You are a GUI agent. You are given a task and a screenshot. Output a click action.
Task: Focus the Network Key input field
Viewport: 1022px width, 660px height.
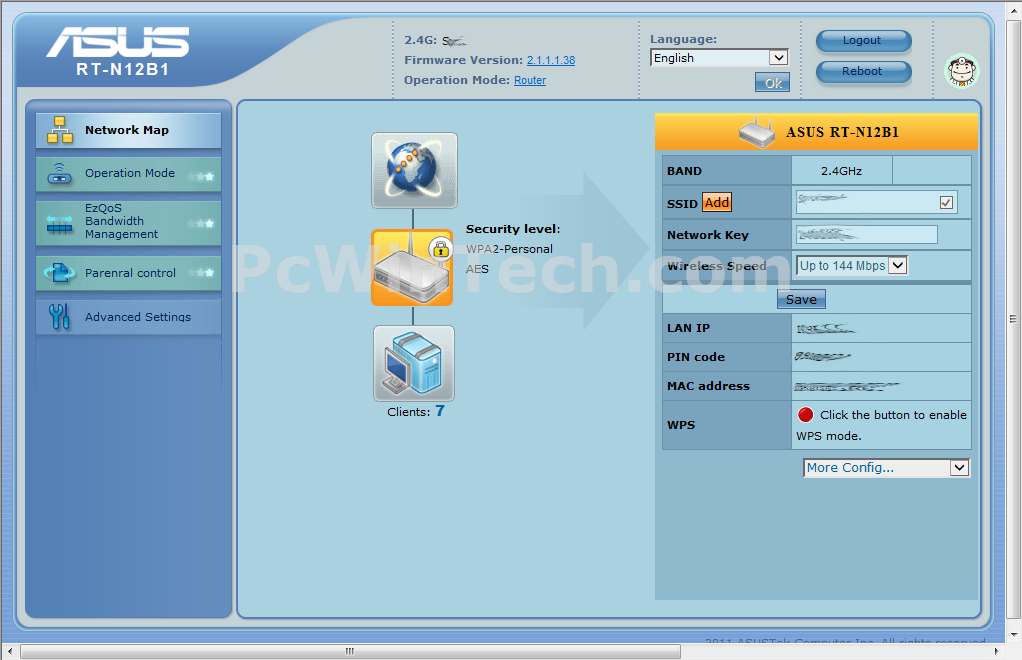pyautogui.click(x=867, y=235)
